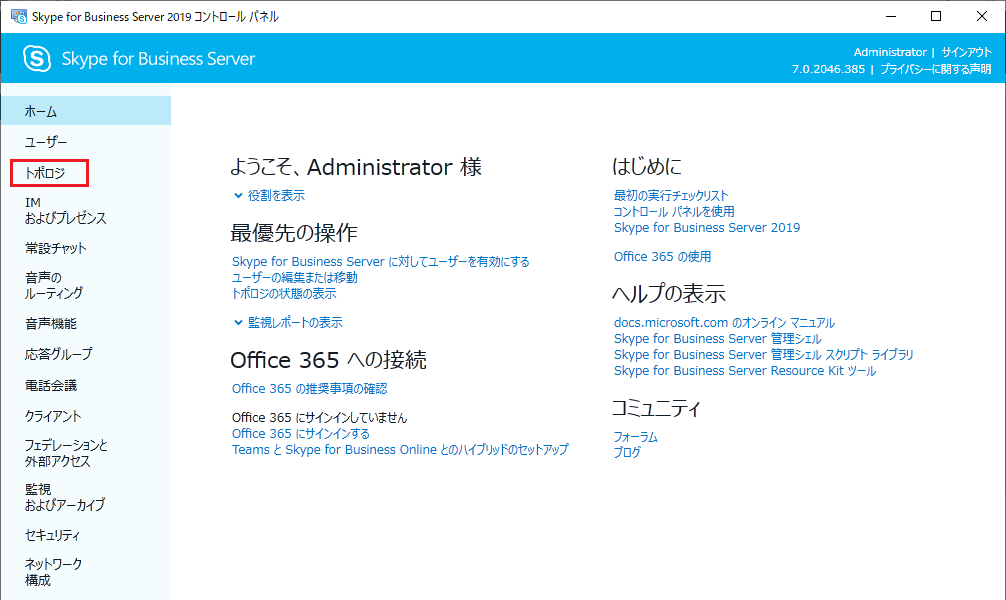Open Teams と Skype for Business Online hybrid setup link
This screenshot has width=1006, height=600.
400,450
